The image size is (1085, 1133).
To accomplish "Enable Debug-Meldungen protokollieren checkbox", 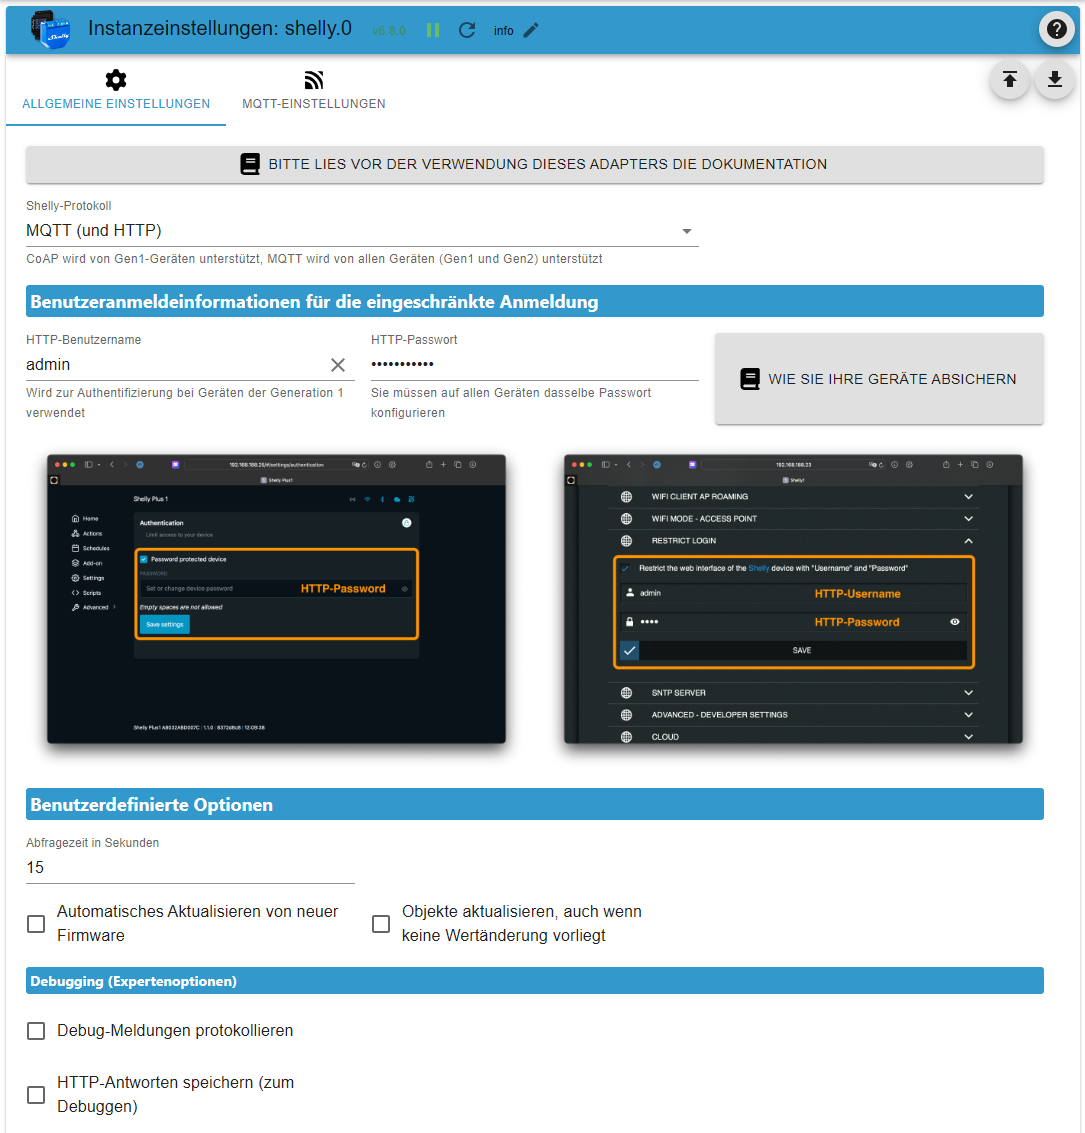I will pyautogui.click(x=36, y=1030).
